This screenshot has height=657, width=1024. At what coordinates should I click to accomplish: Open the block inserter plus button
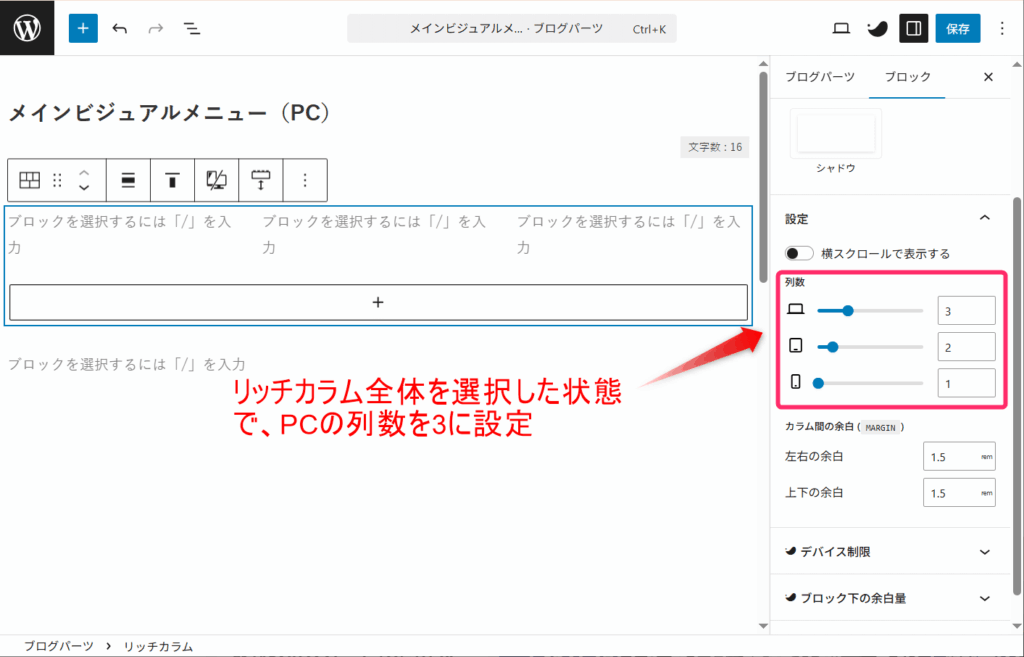(x=83, y=28)
